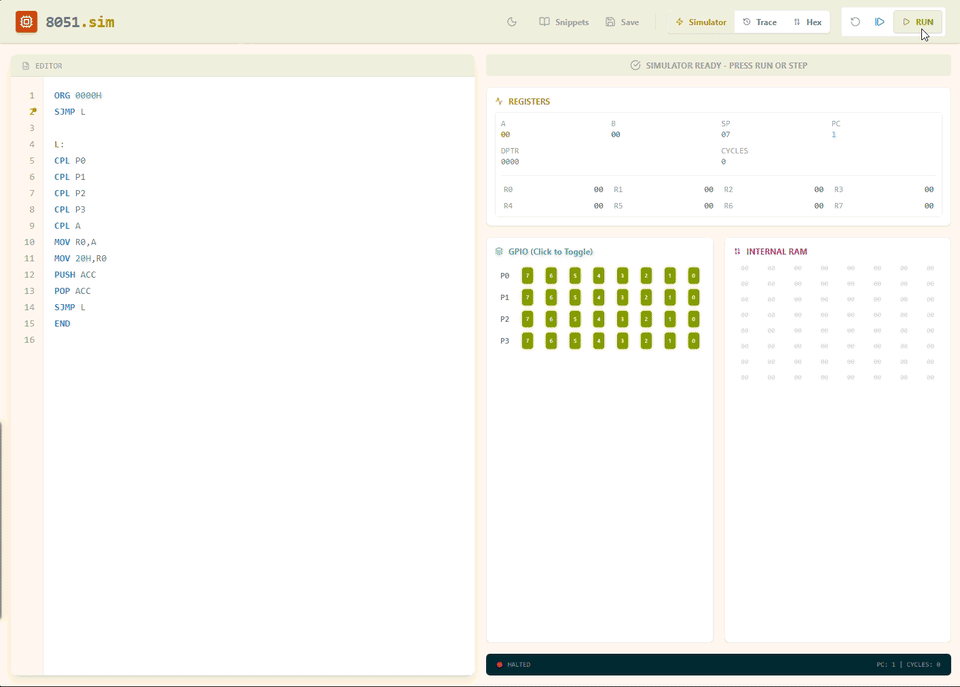Select the Simulator tab
Viewport: 960px width, 687px height.
pyautogui.click(x=701, y=22)
